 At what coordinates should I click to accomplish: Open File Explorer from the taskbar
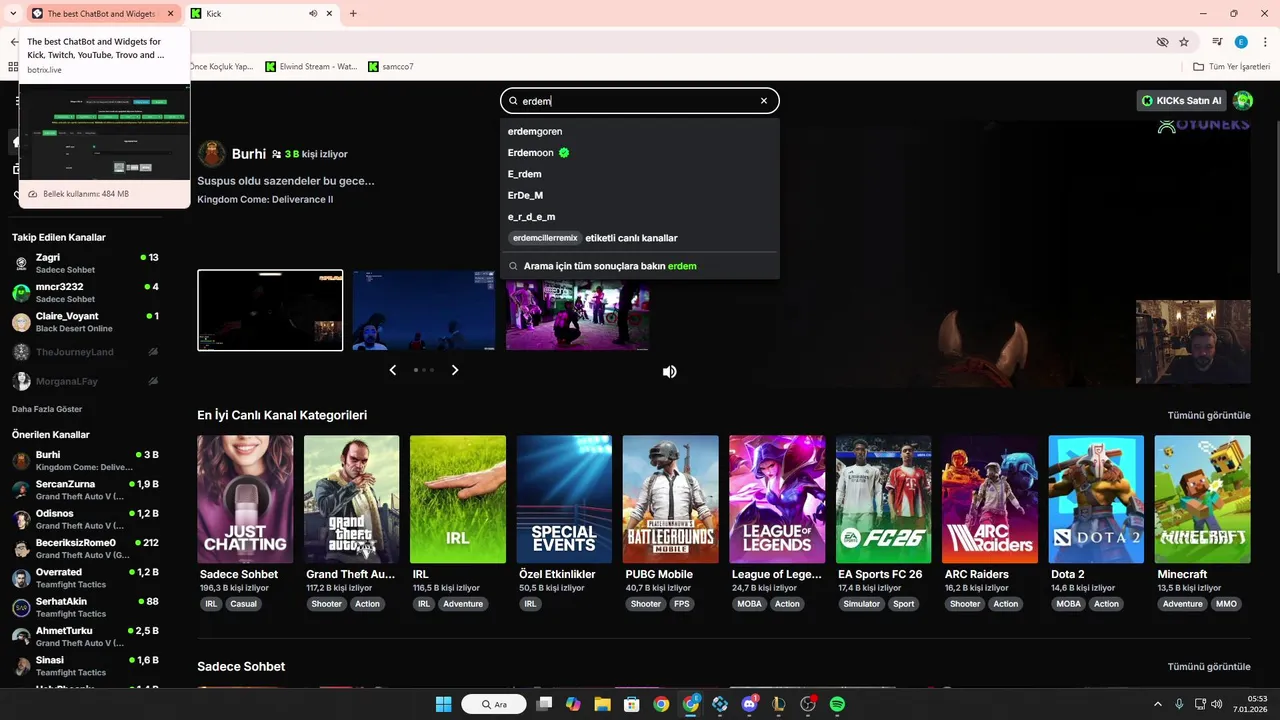pos(603,704)
